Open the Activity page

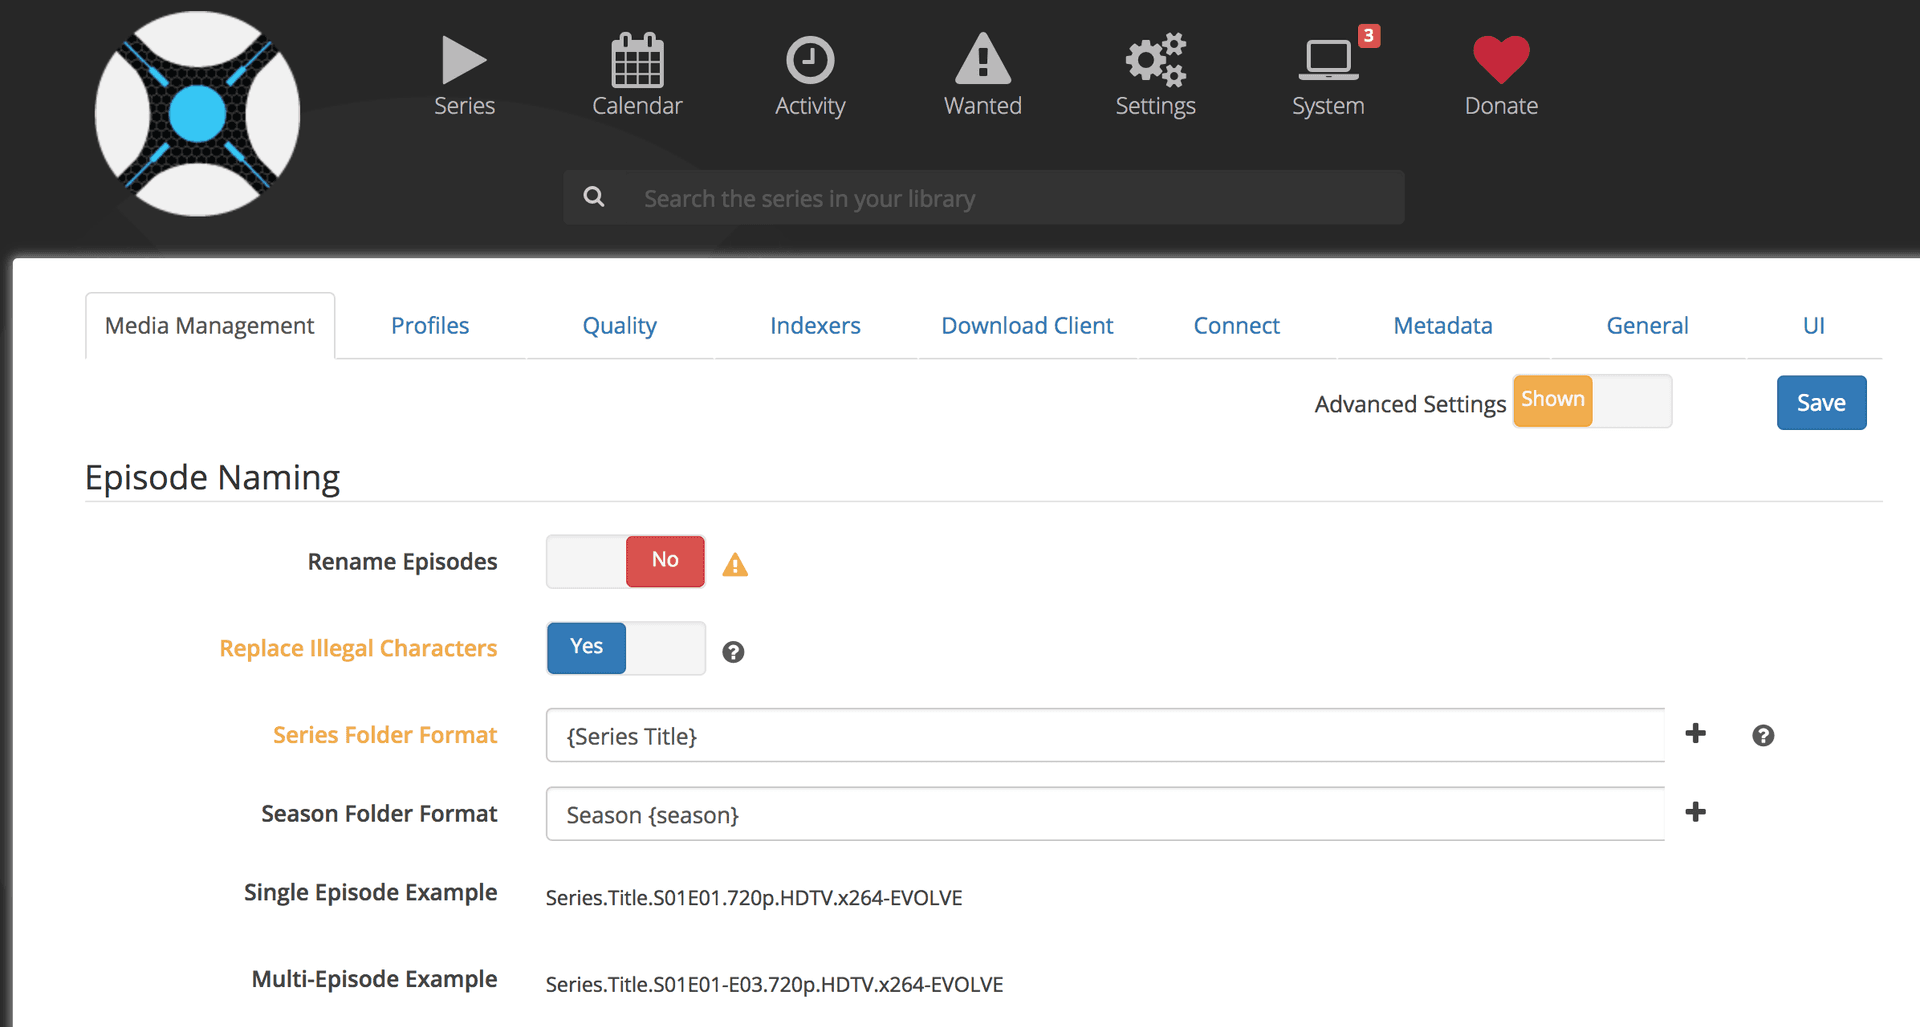pos(810,75)
